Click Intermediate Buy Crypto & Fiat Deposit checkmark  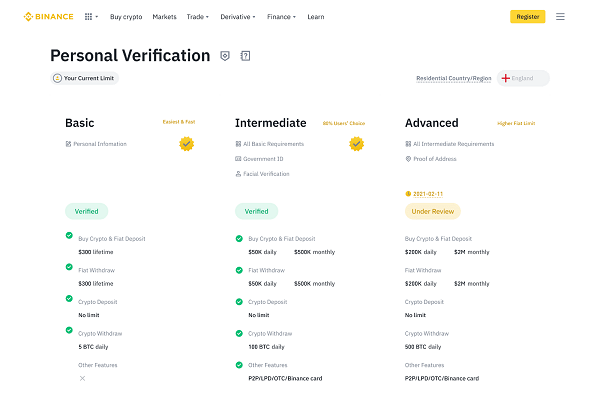click(x=239, y=239)
